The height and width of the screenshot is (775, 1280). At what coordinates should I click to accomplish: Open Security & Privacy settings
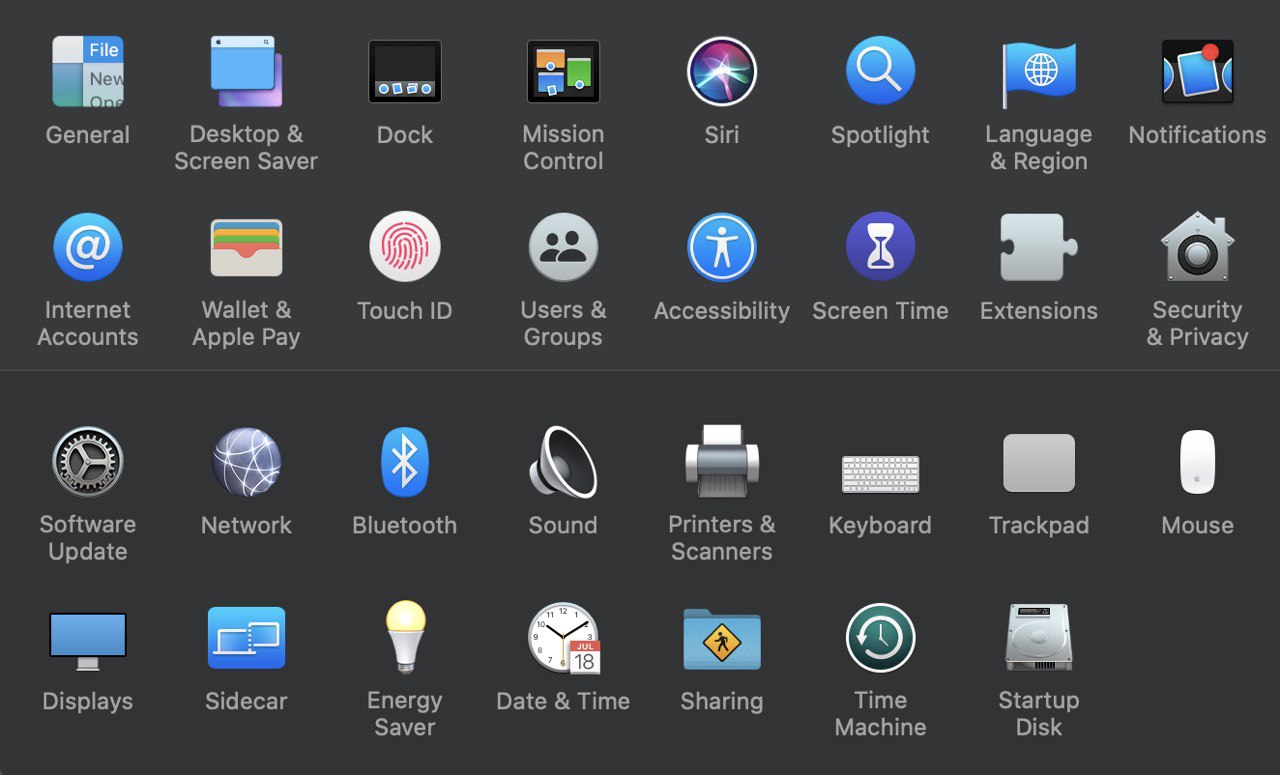pyautogui.click(x=1197, y=247)
